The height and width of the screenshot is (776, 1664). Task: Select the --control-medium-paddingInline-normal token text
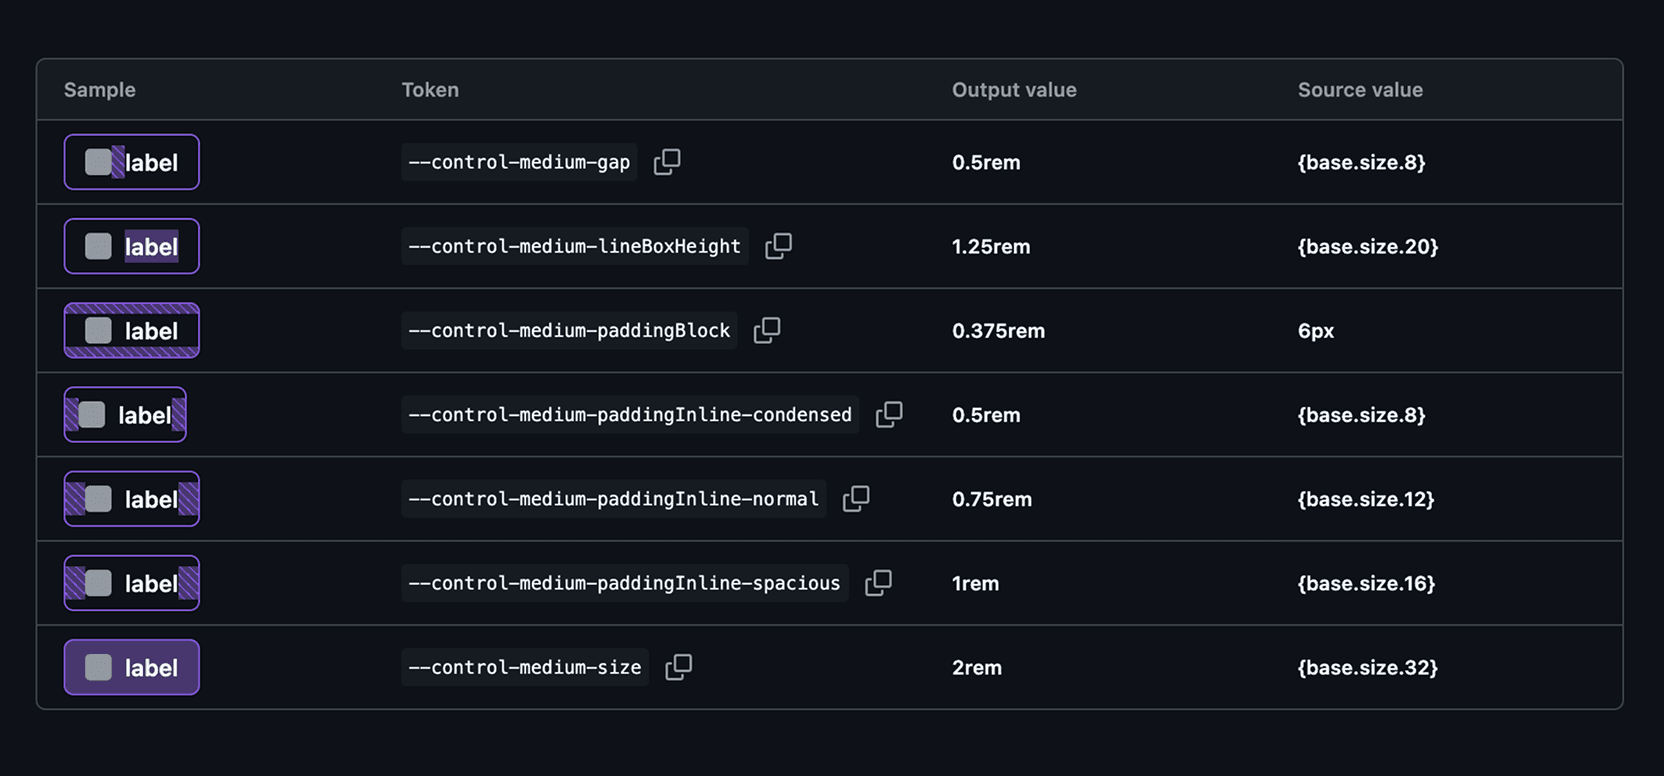(614, 498)
